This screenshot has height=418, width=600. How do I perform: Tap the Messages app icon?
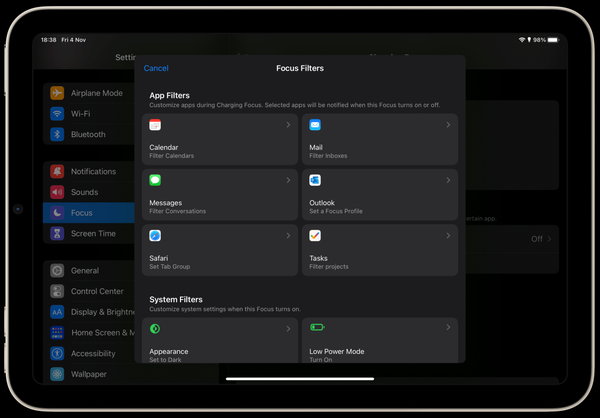[155, 180]
